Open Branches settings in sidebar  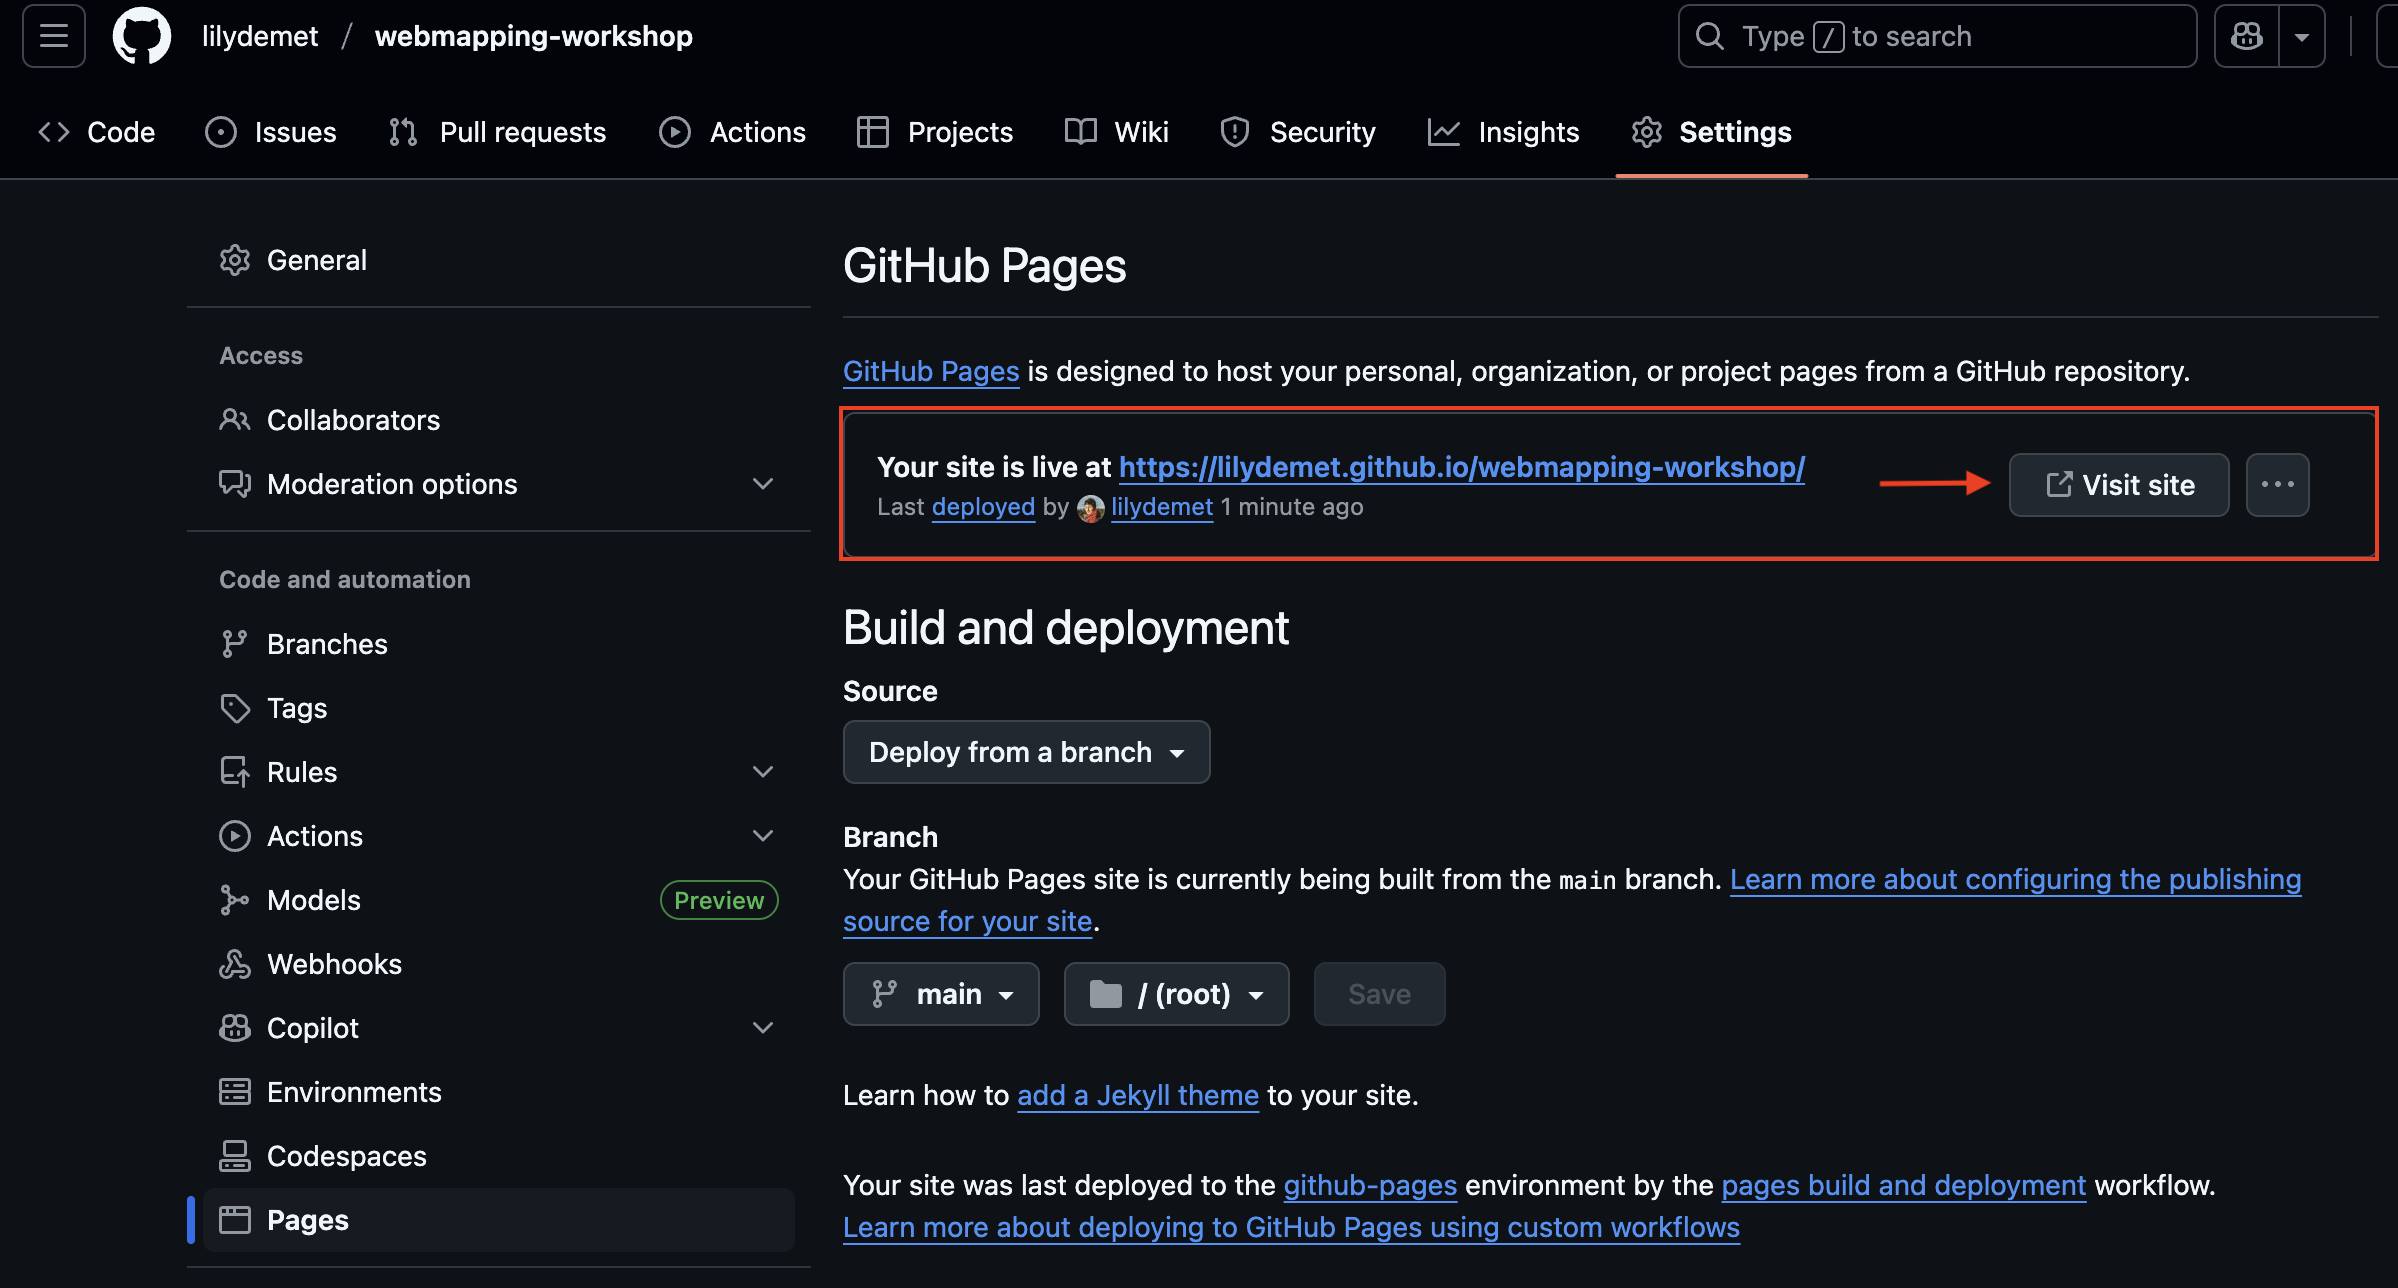pyautogui.click(x=498, y=644)
